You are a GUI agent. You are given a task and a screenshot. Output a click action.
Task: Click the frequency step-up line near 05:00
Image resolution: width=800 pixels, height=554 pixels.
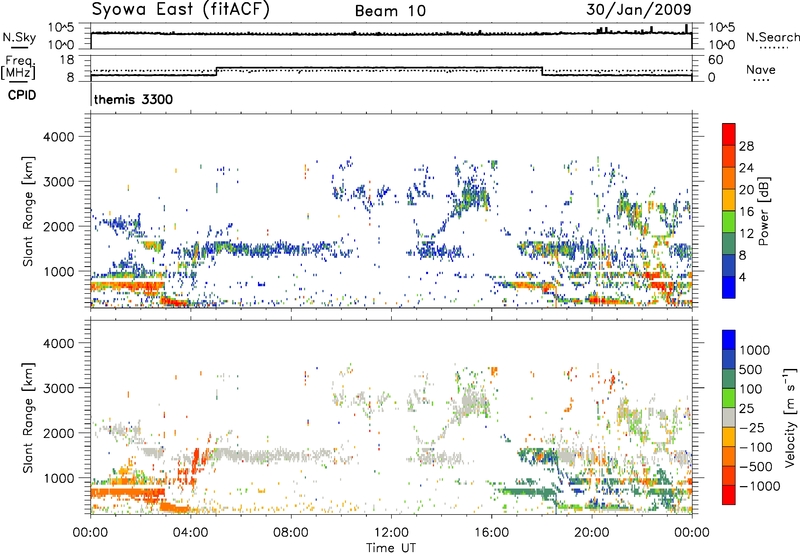pos(217,71)
